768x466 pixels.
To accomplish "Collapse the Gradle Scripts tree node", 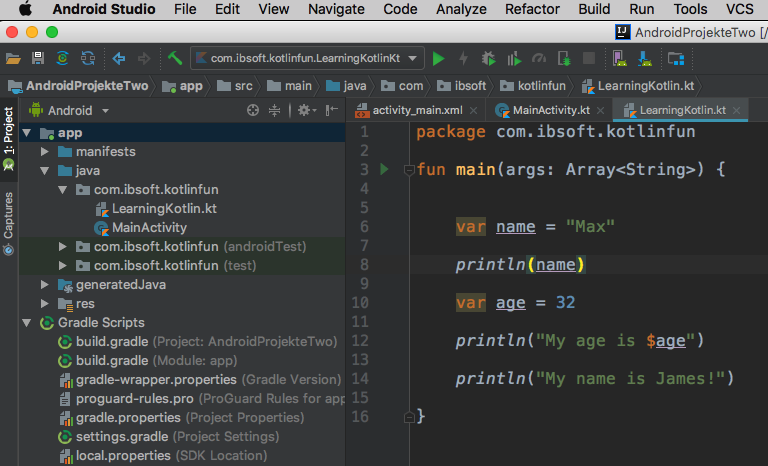I will click(26, 323).
